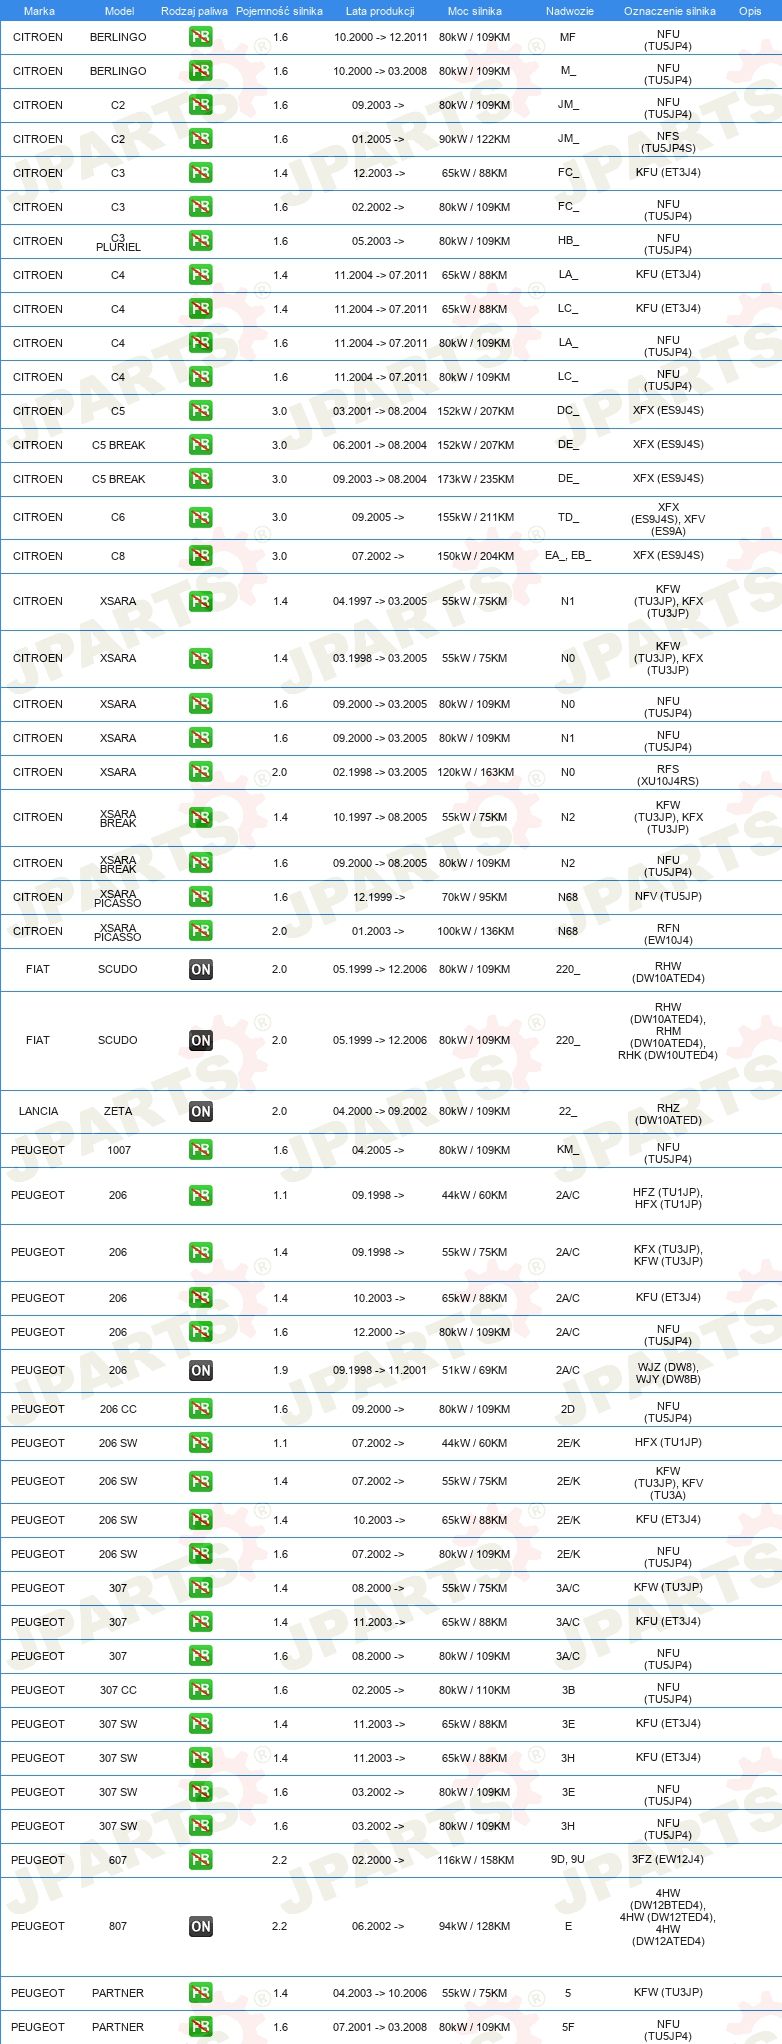
Task: Click petrol icon in Berlingo MF body row
Action: click(201, 37)
